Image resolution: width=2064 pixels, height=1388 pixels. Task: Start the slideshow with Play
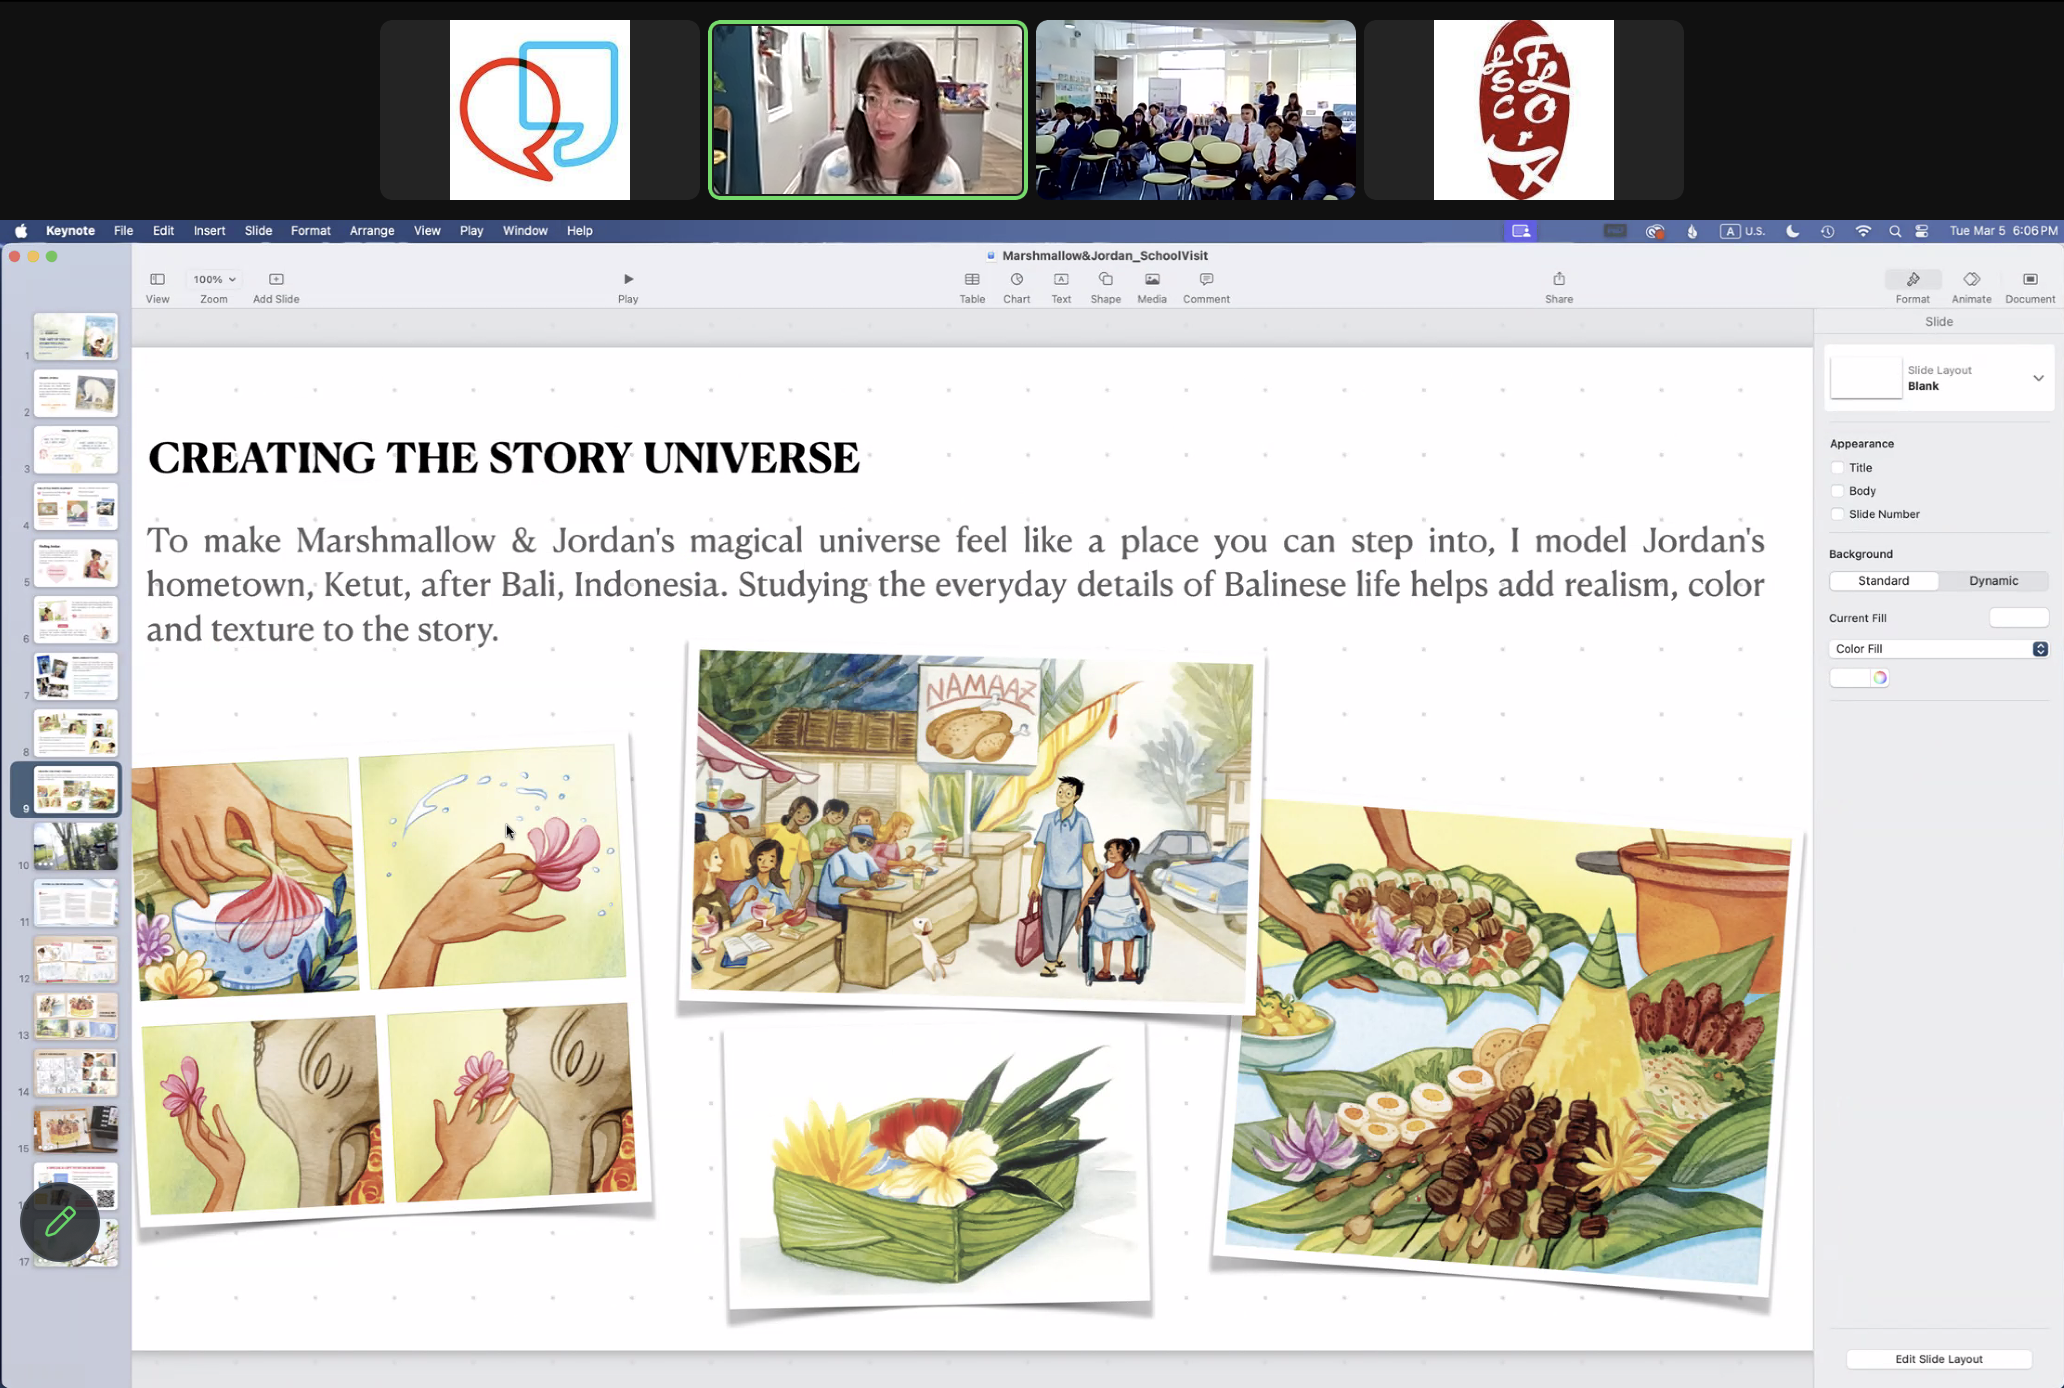click(628, 286)
